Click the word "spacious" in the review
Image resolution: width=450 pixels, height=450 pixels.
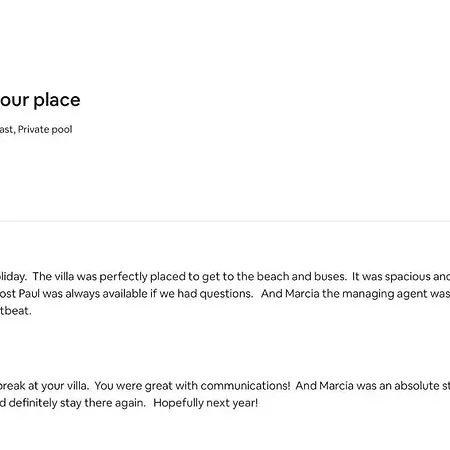pyautogui.click(x=408, y=277)
